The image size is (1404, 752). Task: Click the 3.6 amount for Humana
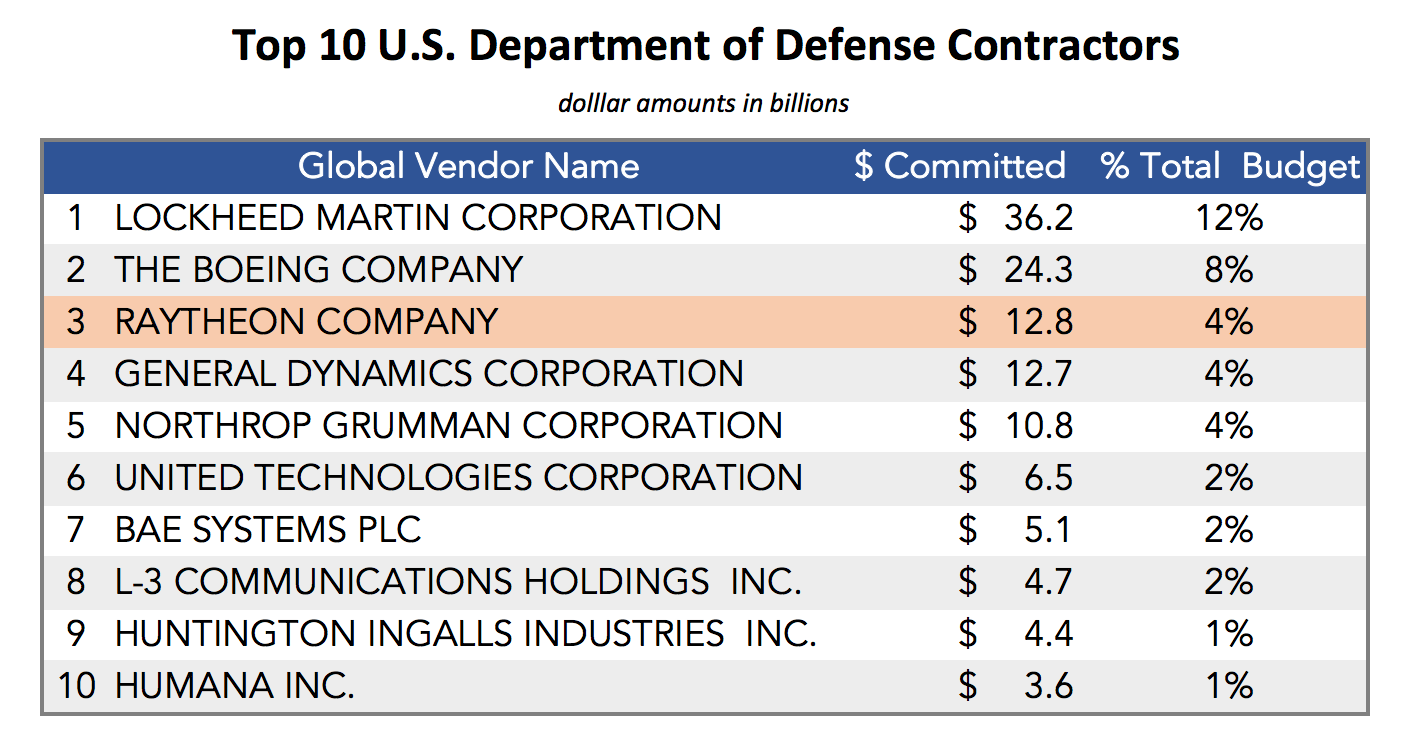pos(1048,685)
